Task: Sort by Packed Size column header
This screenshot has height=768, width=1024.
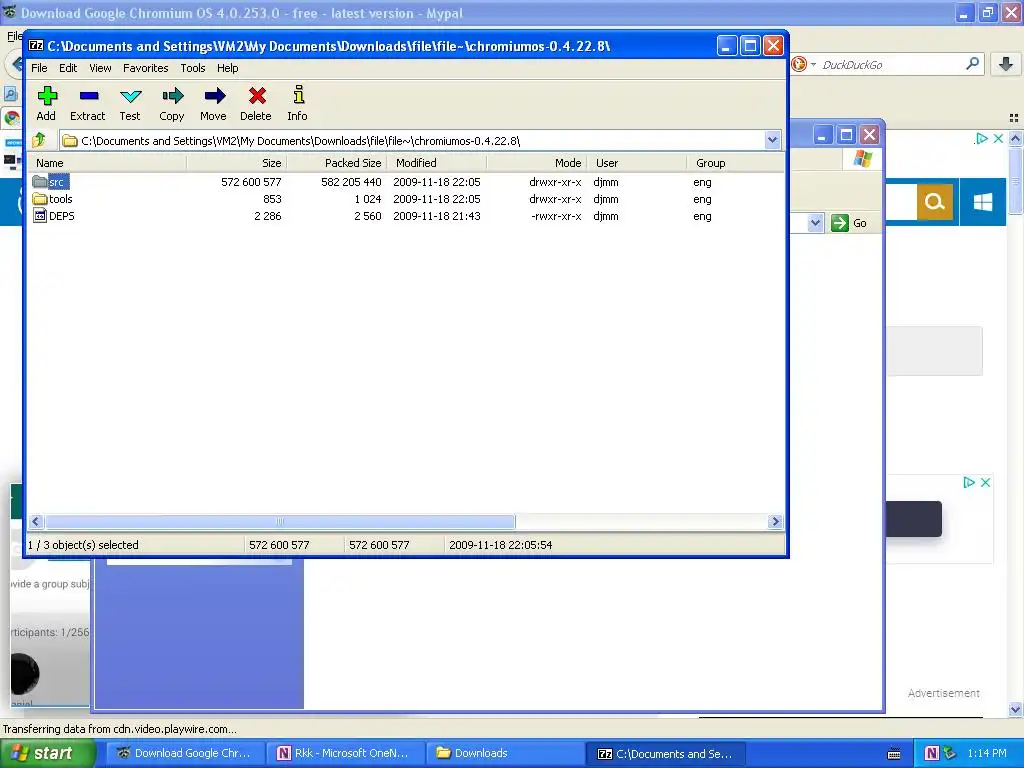Action: 336,163
